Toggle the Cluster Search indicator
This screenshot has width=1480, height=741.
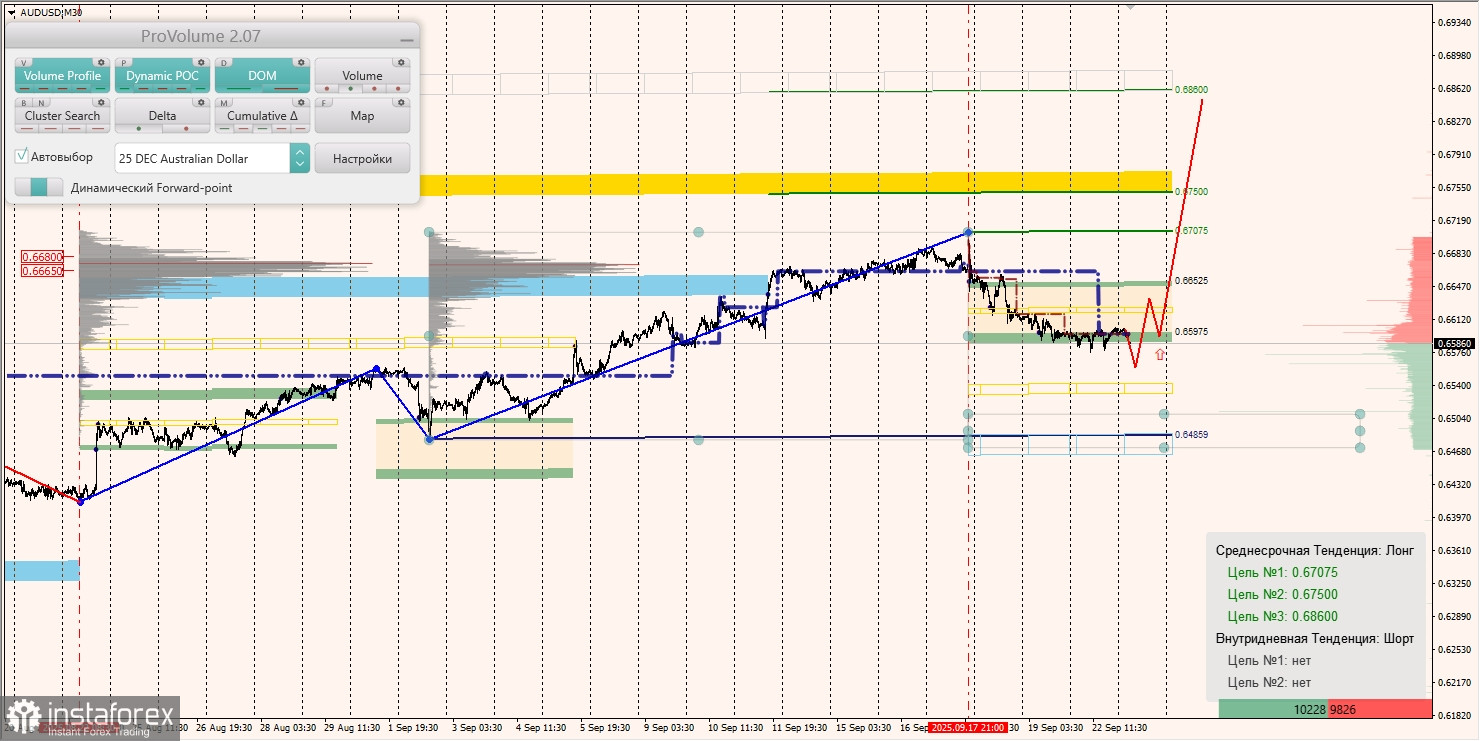(x=62, y=116)
